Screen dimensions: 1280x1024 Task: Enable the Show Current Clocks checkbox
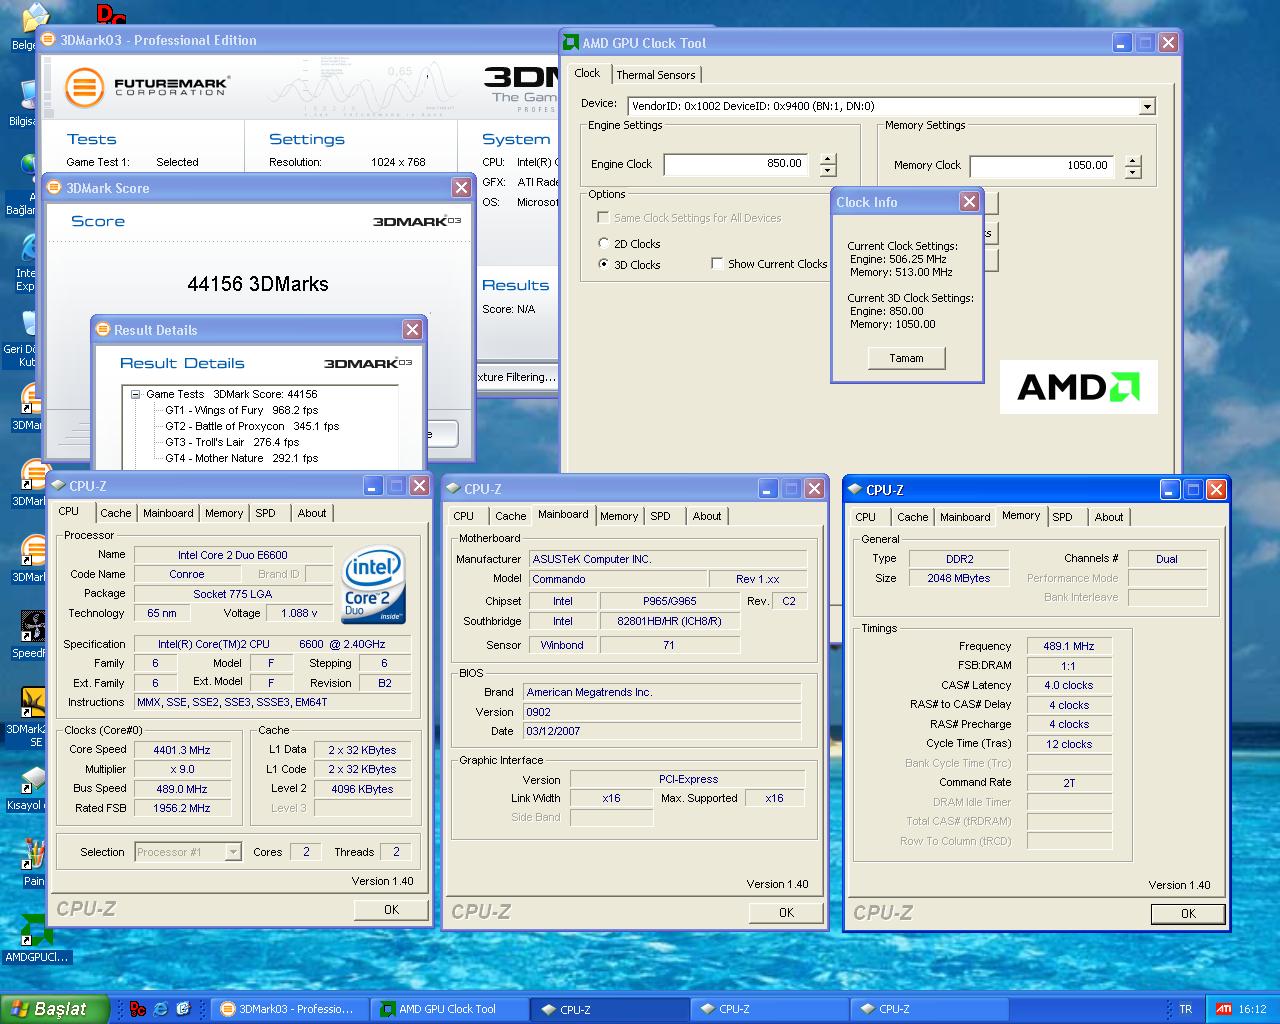tap(717, 264)
